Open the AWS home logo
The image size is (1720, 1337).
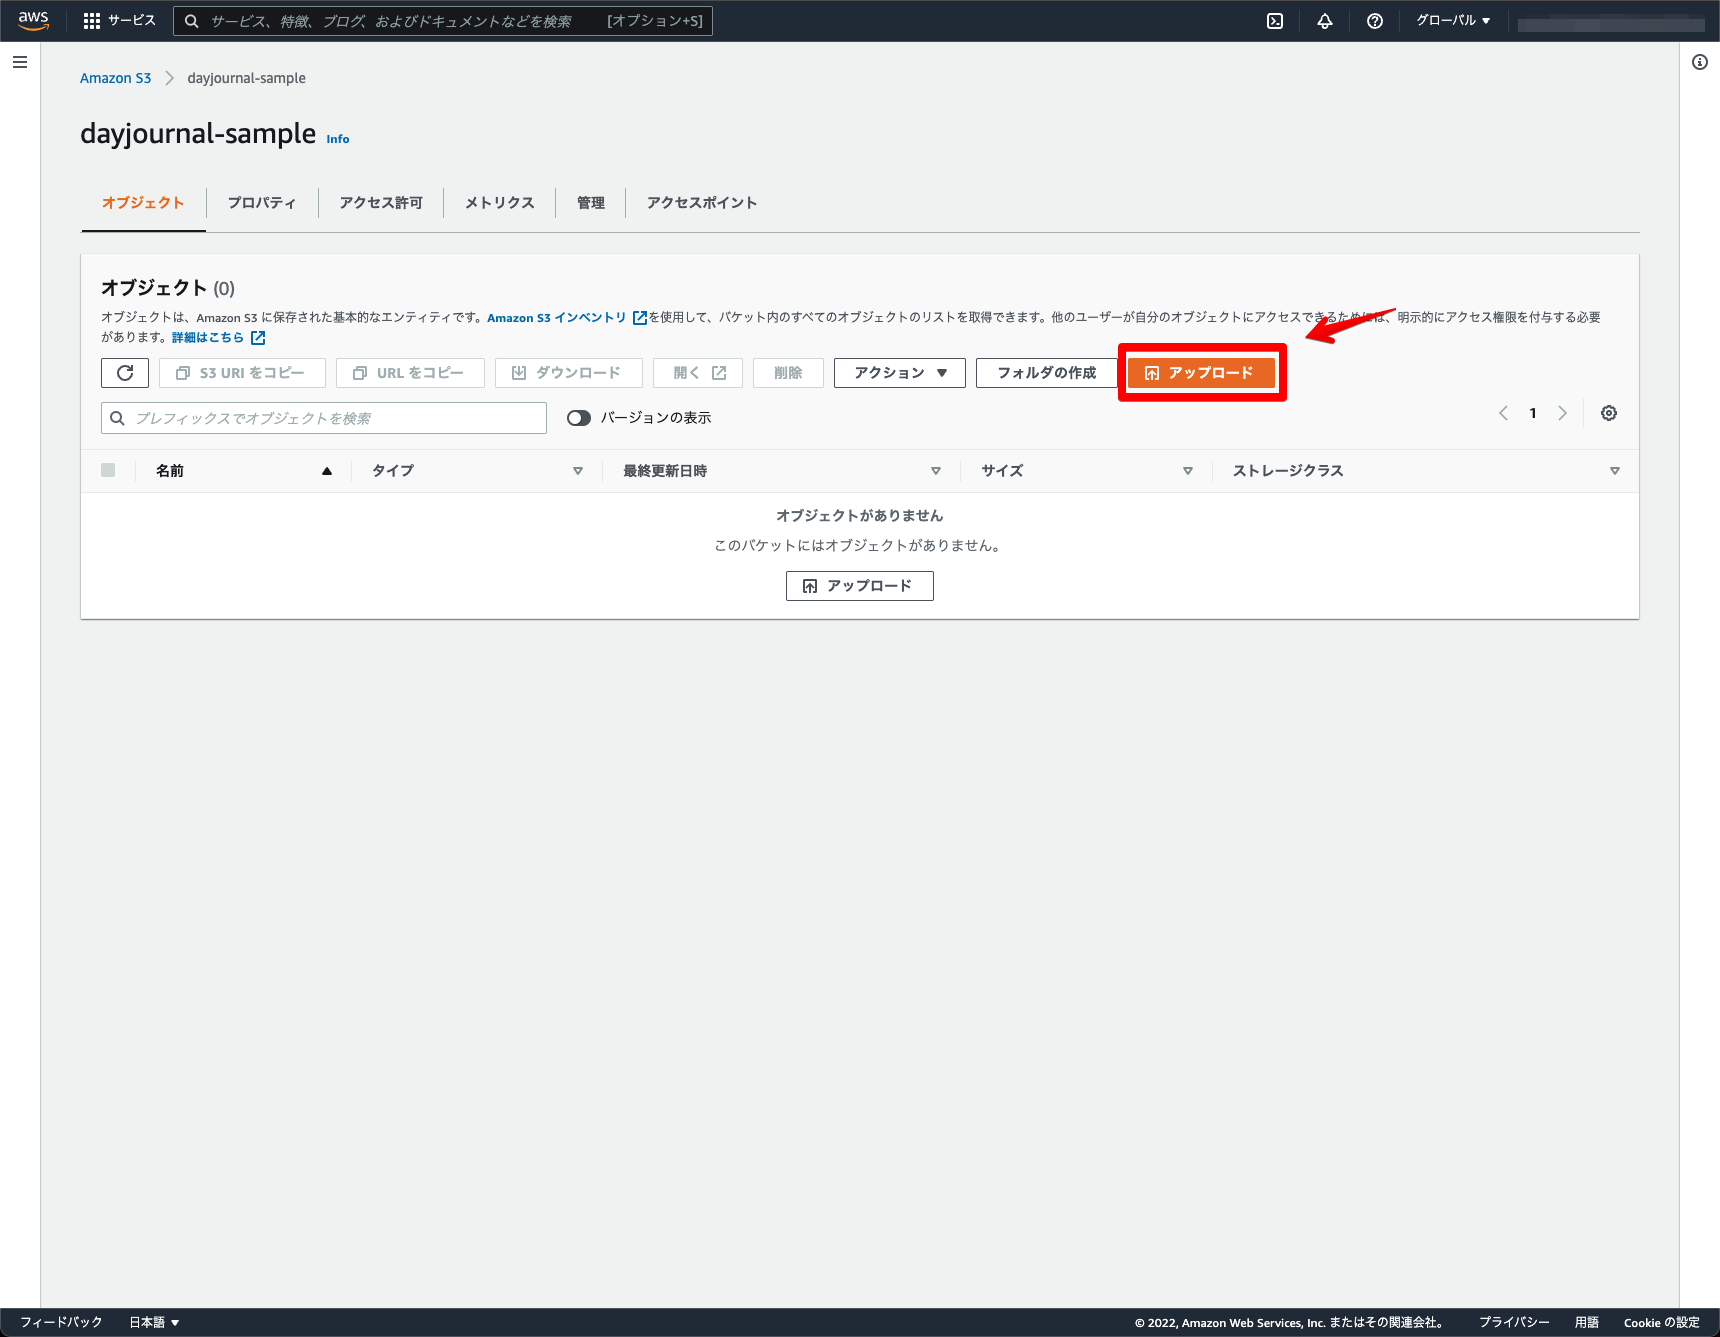(33, 20)
